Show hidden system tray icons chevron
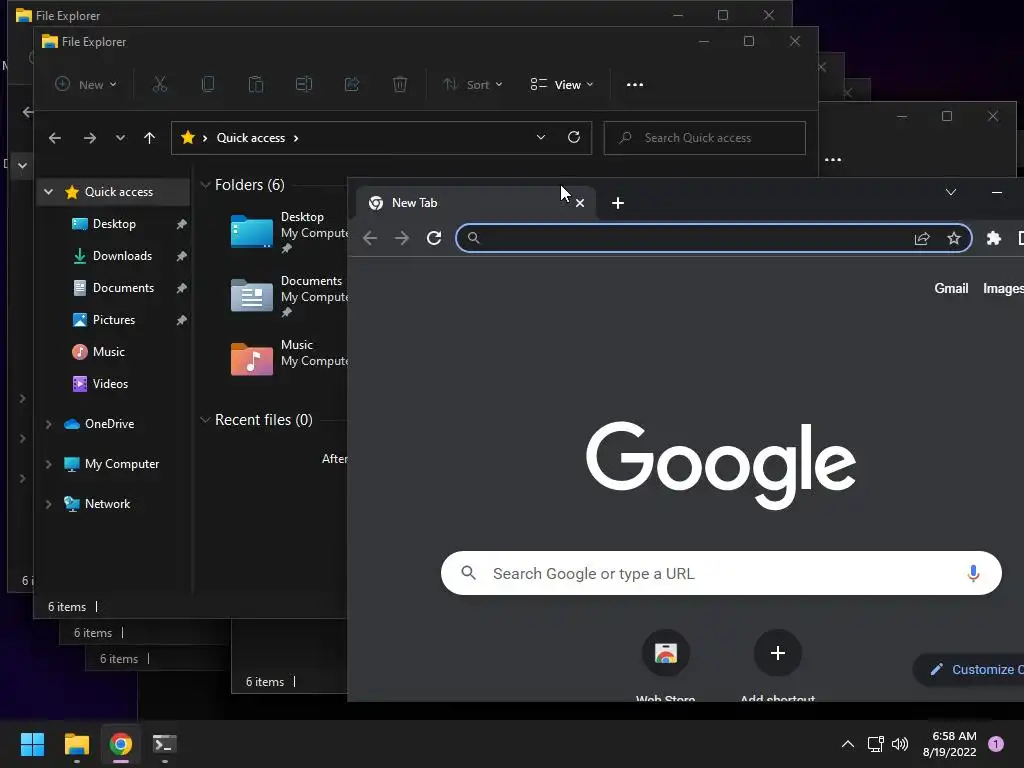 (848, 744)
